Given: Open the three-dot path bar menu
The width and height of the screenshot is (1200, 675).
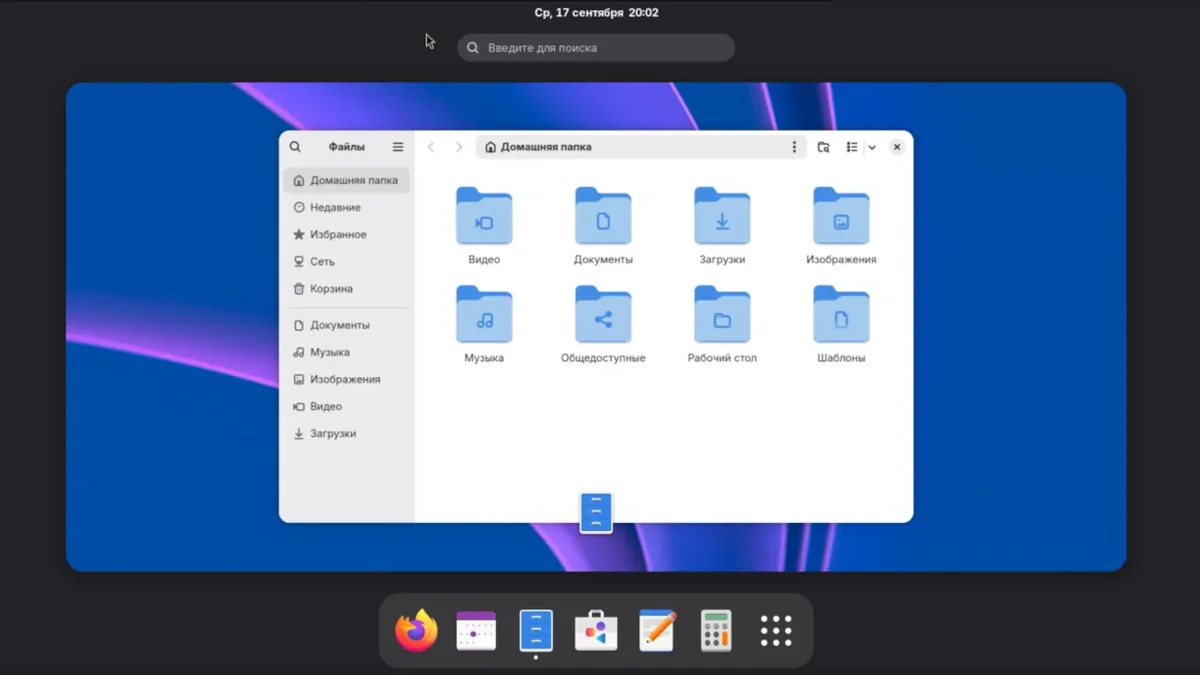Looking at the screenshot, I should pos(794,147).
